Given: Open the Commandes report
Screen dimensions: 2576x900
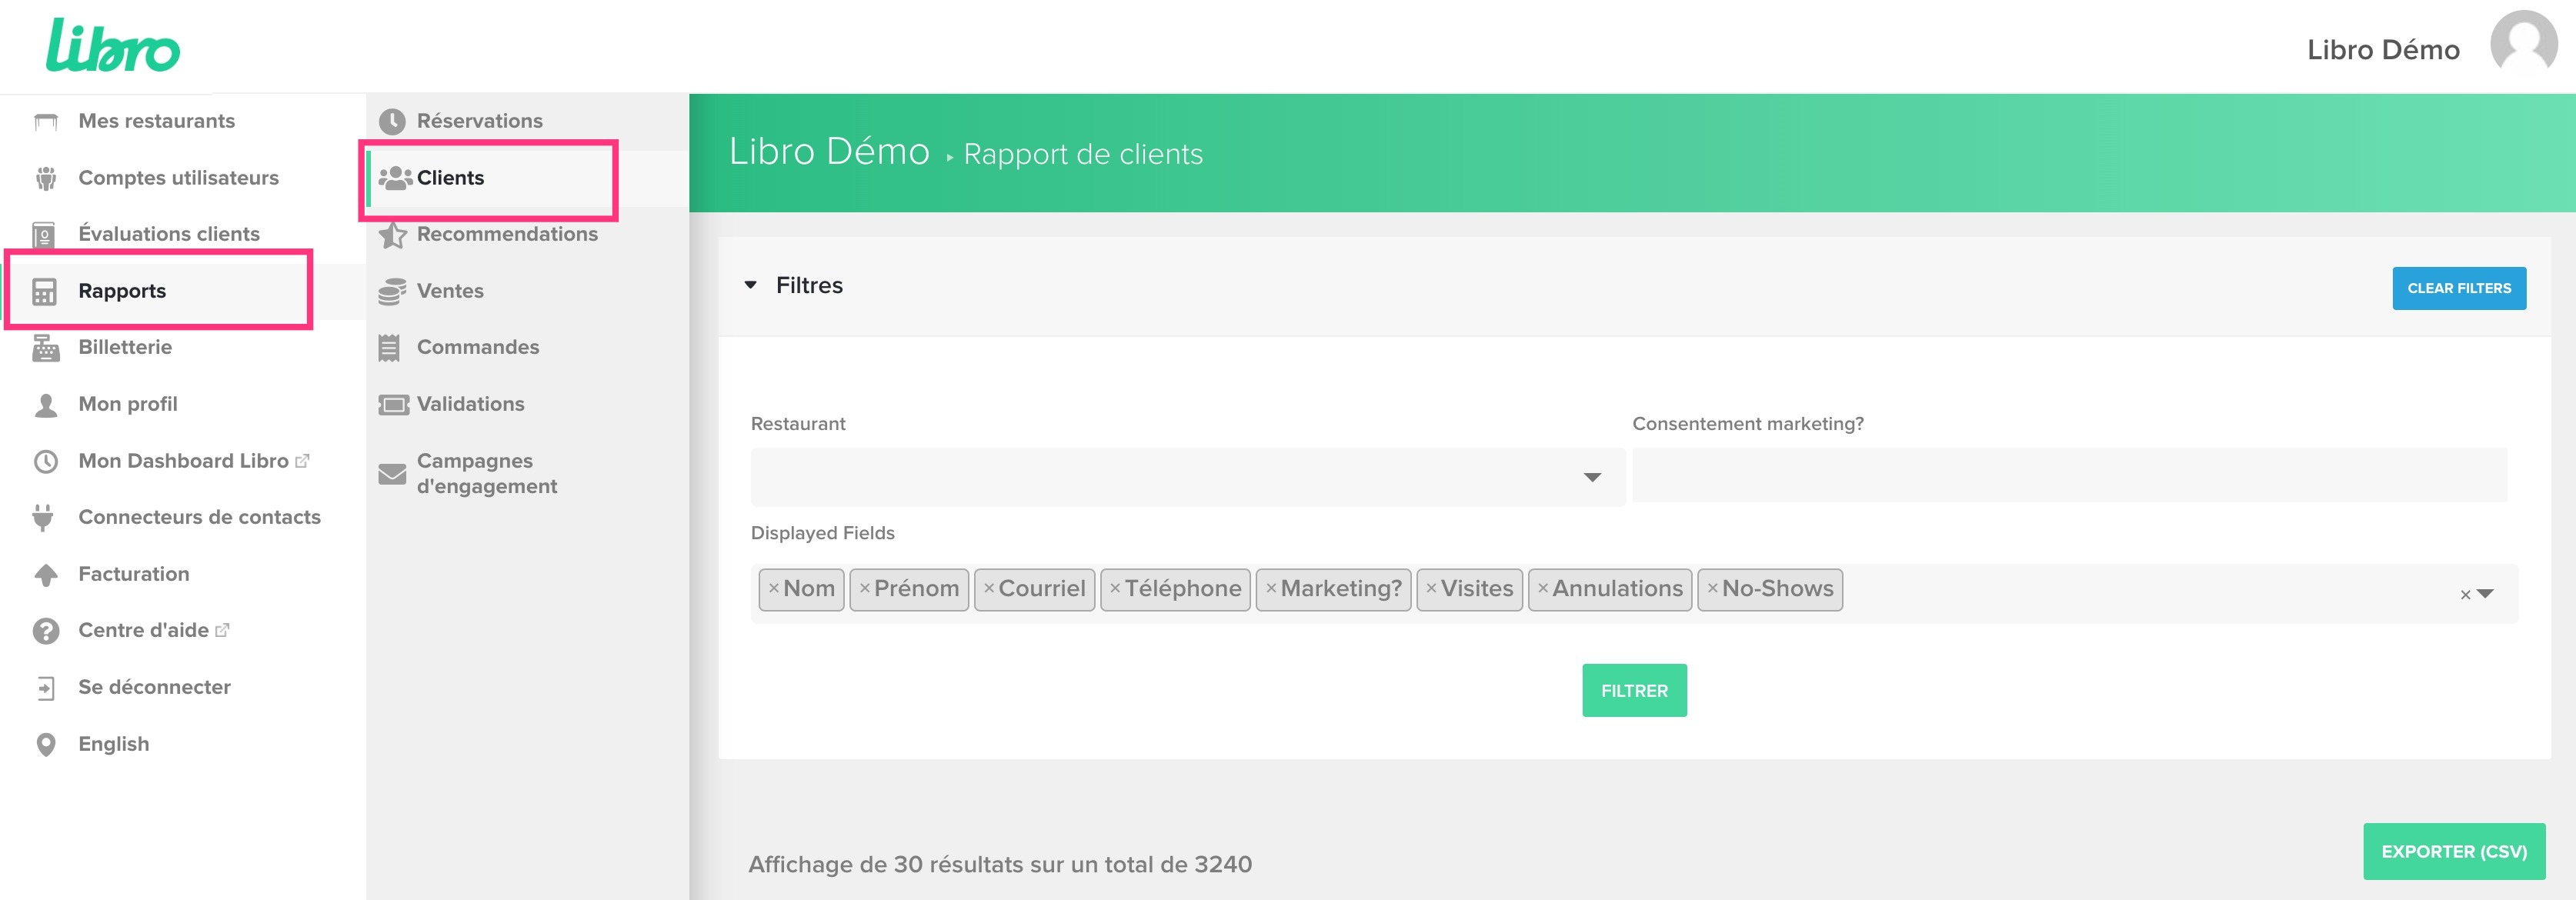Looking at the screenshot, I should pos(477,347).
